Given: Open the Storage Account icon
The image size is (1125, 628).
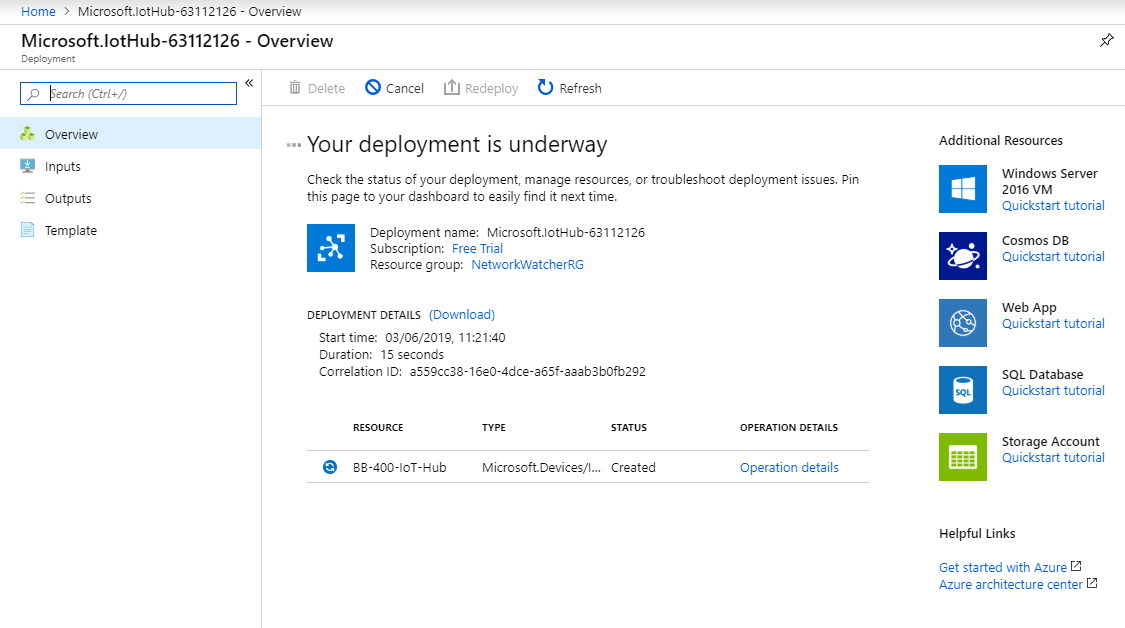Looking at the screenshot, I should (962, 456).
